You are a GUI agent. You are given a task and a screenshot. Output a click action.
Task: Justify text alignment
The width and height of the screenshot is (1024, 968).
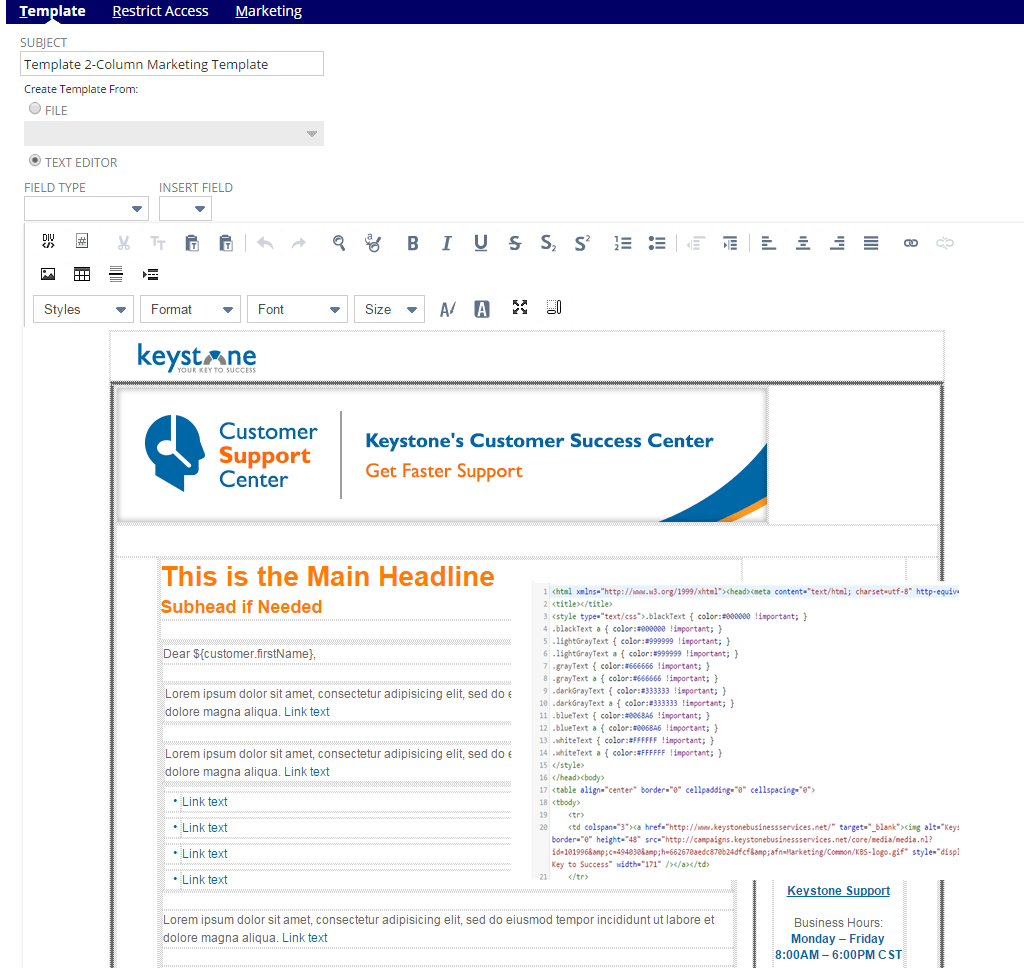click(x=871, y=243)
